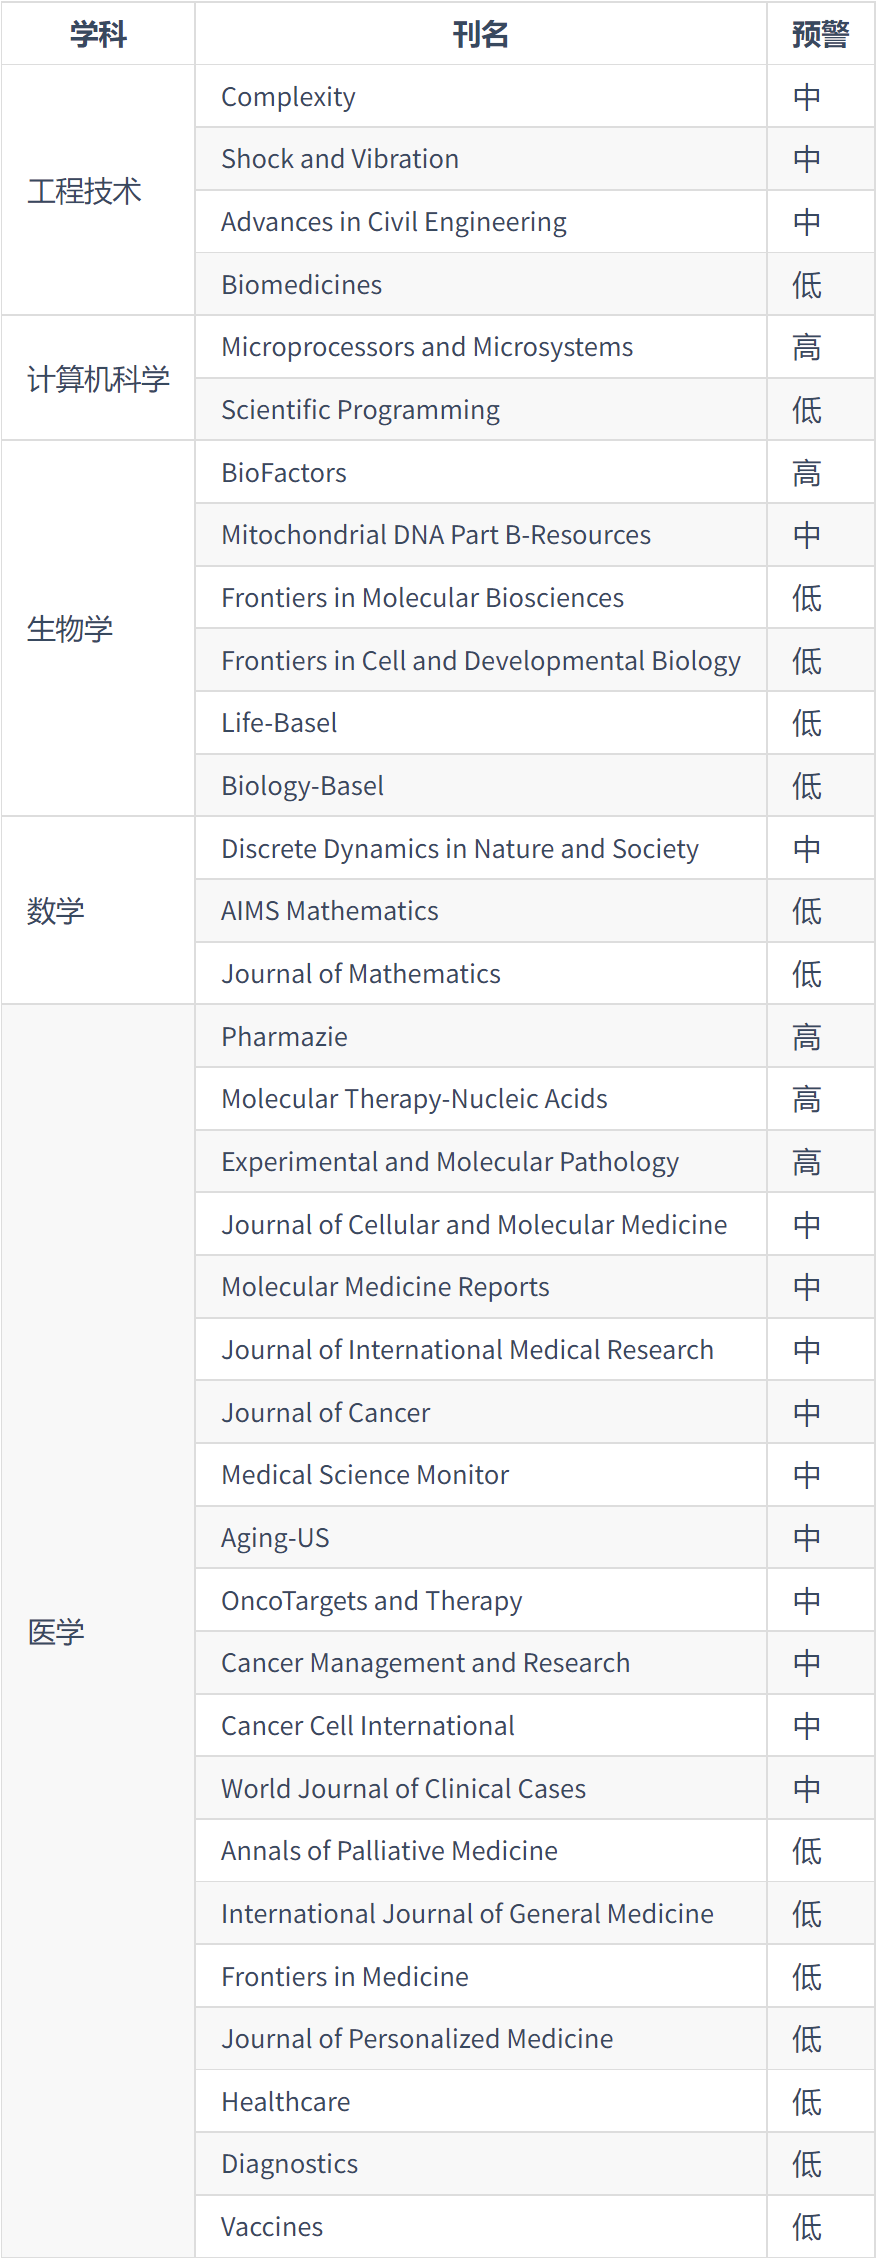Viewport: 878px width, 2264px height.
Task: Select the Pharmazie journal entry
Action: [285, 1037]
